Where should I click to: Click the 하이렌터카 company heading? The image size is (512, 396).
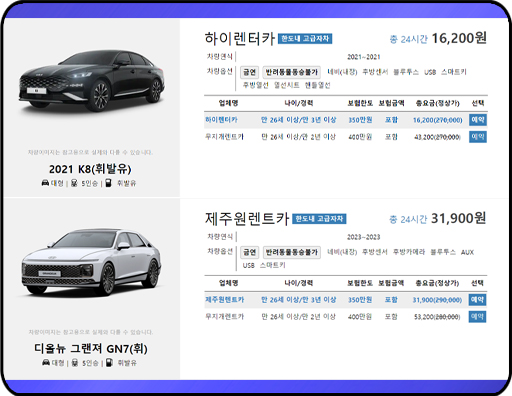(x=239, y=39)
